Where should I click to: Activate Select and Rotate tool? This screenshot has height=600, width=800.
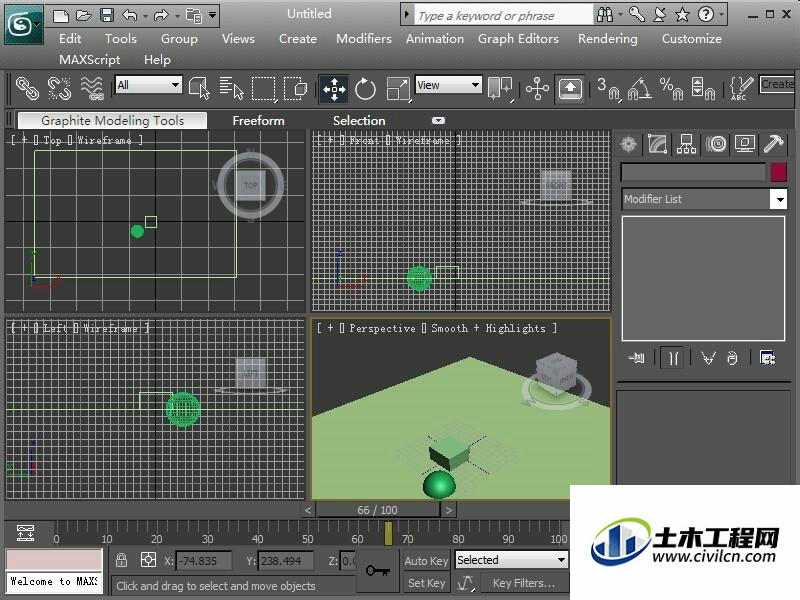pos(365,89)
